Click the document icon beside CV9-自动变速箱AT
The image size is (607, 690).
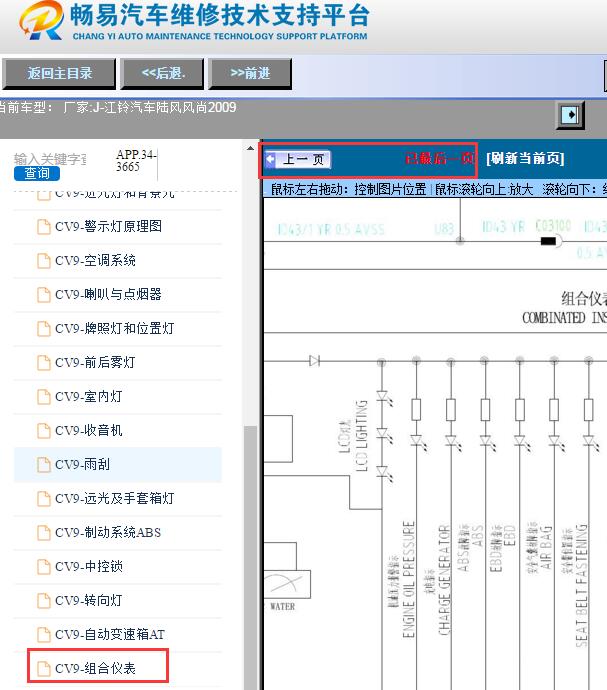(43, 635)
